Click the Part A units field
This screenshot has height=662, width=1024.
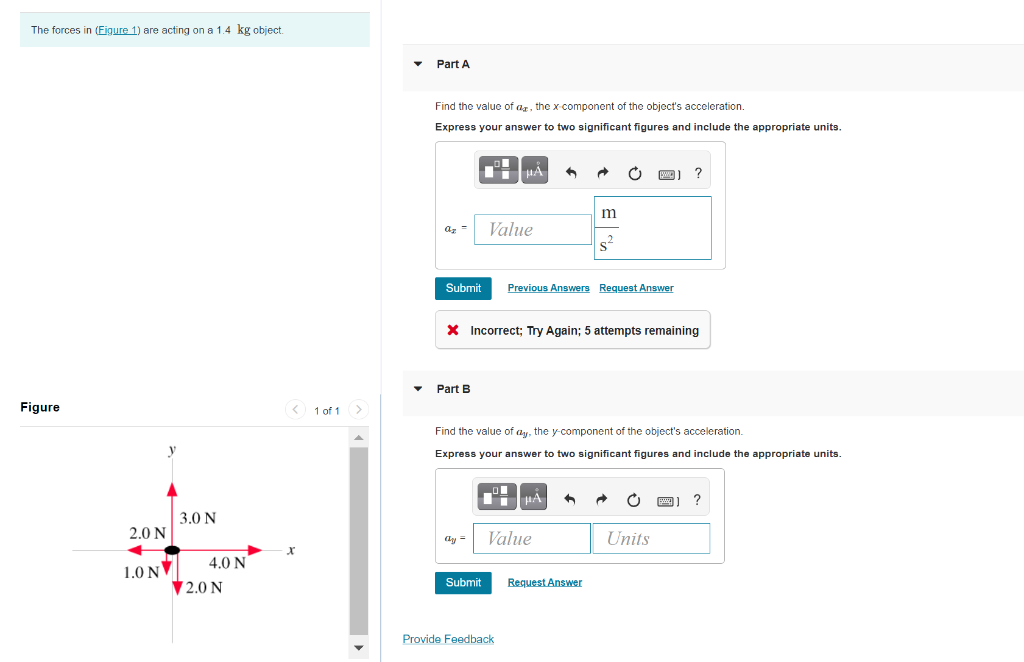(x=652, y=228)
